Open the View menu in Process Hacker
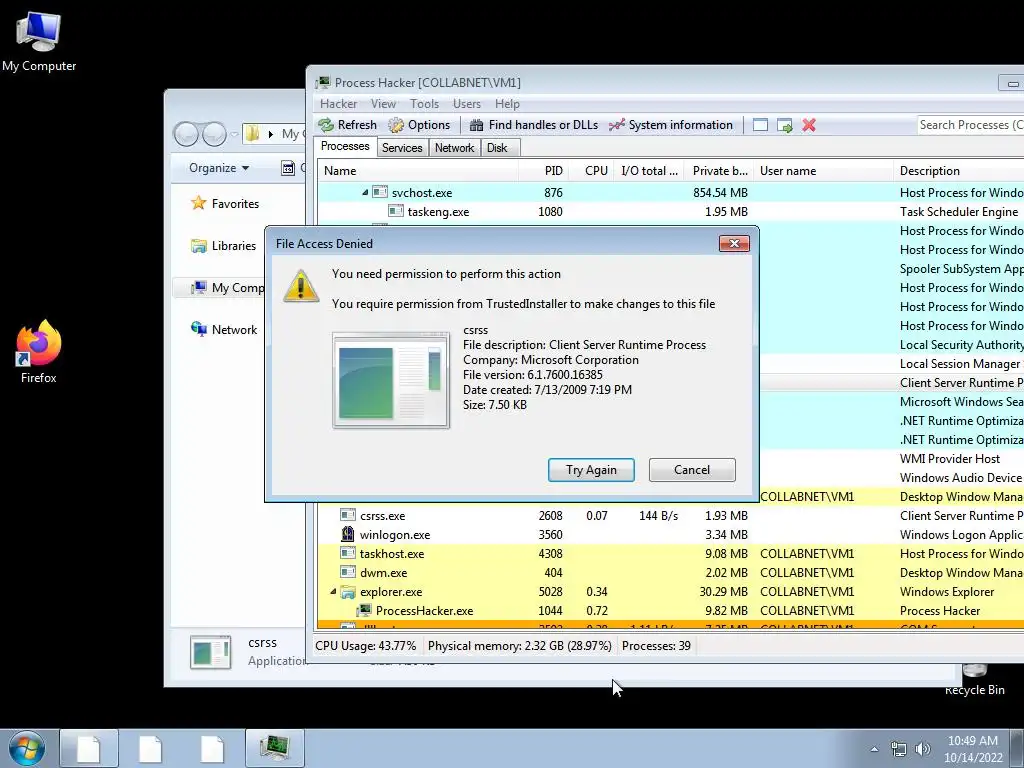 pos(383,104)
